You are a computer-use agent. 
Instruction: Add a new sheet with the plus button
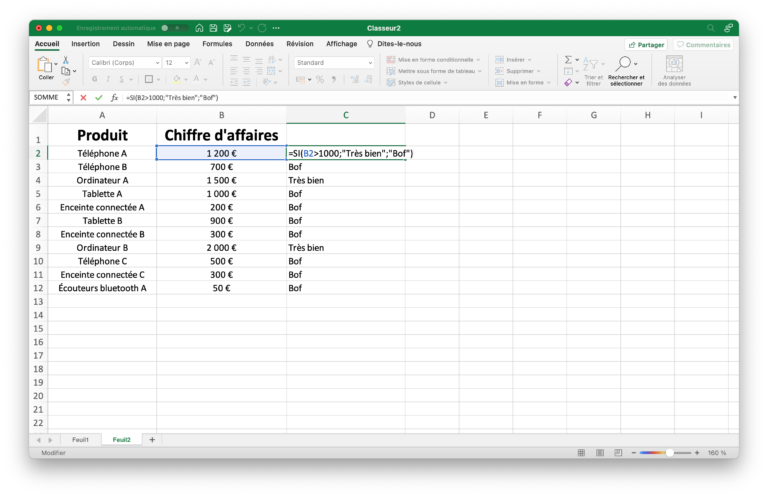152,440
